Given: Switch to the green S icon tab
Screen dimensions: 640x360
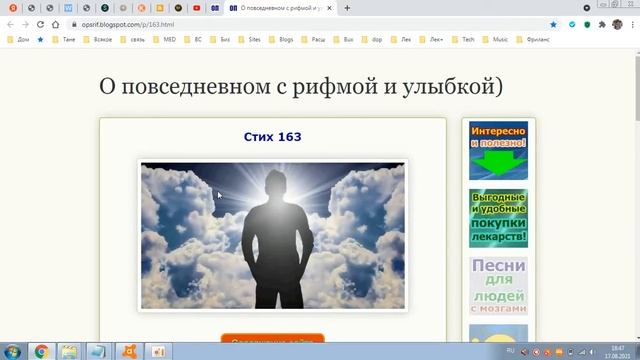Looking at the screenshot, I should pyautogui.click(x=105, y=8).
